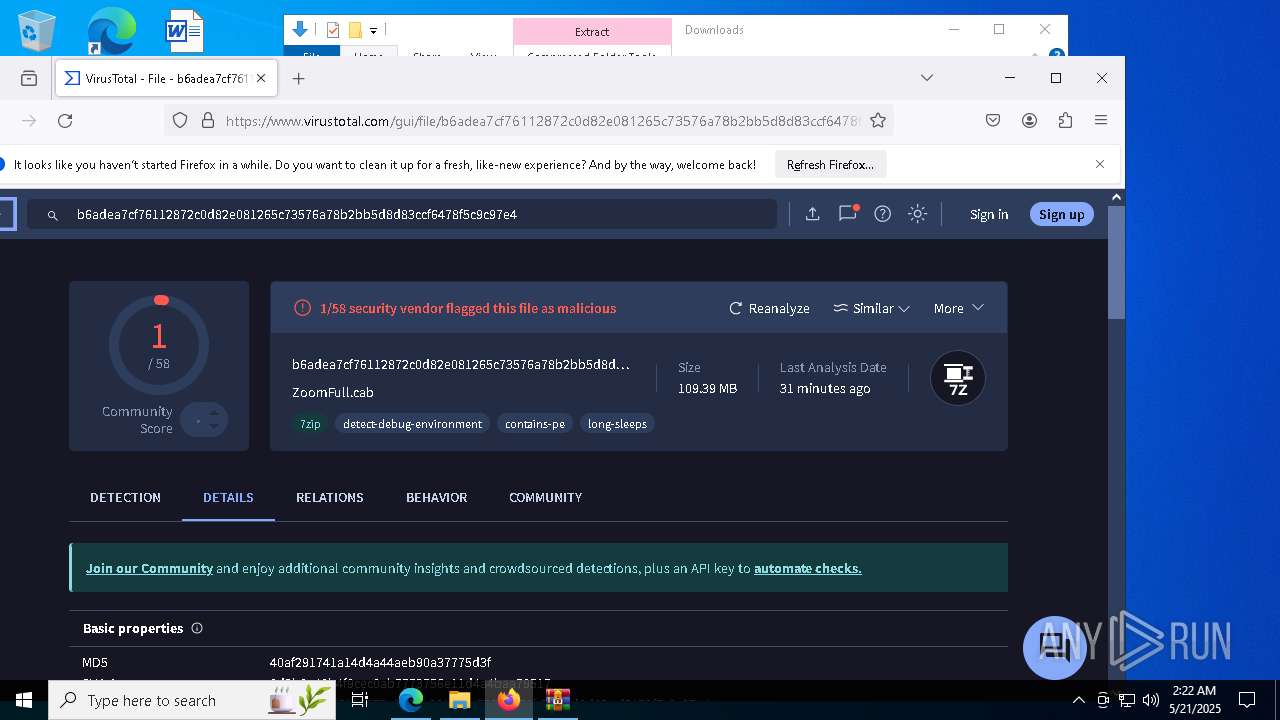Click the VirusTotal upload file icon
Image resolution: width=1280 pixels, height=720 pixels.
(813, 214)
